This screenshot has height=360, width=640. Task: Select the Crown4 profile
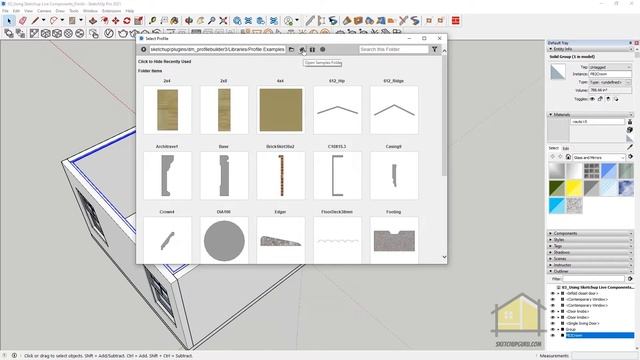(167, 241)
